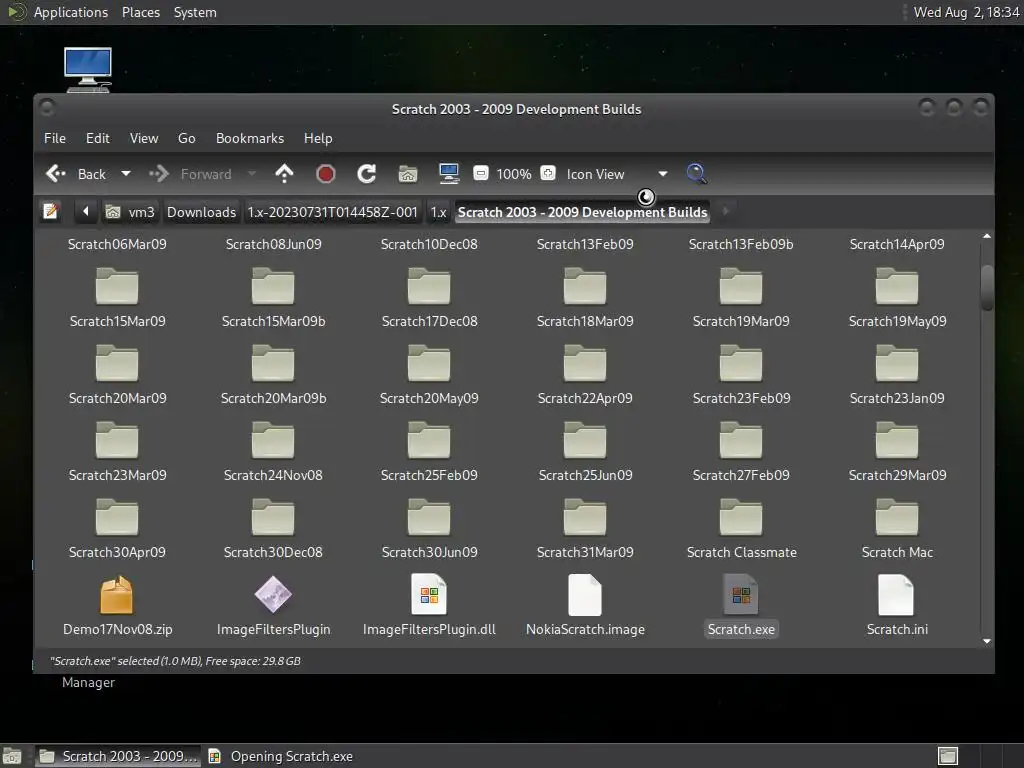Open the window menu button in title bar
Screen dimensions: 1024x768
(47, 106)
